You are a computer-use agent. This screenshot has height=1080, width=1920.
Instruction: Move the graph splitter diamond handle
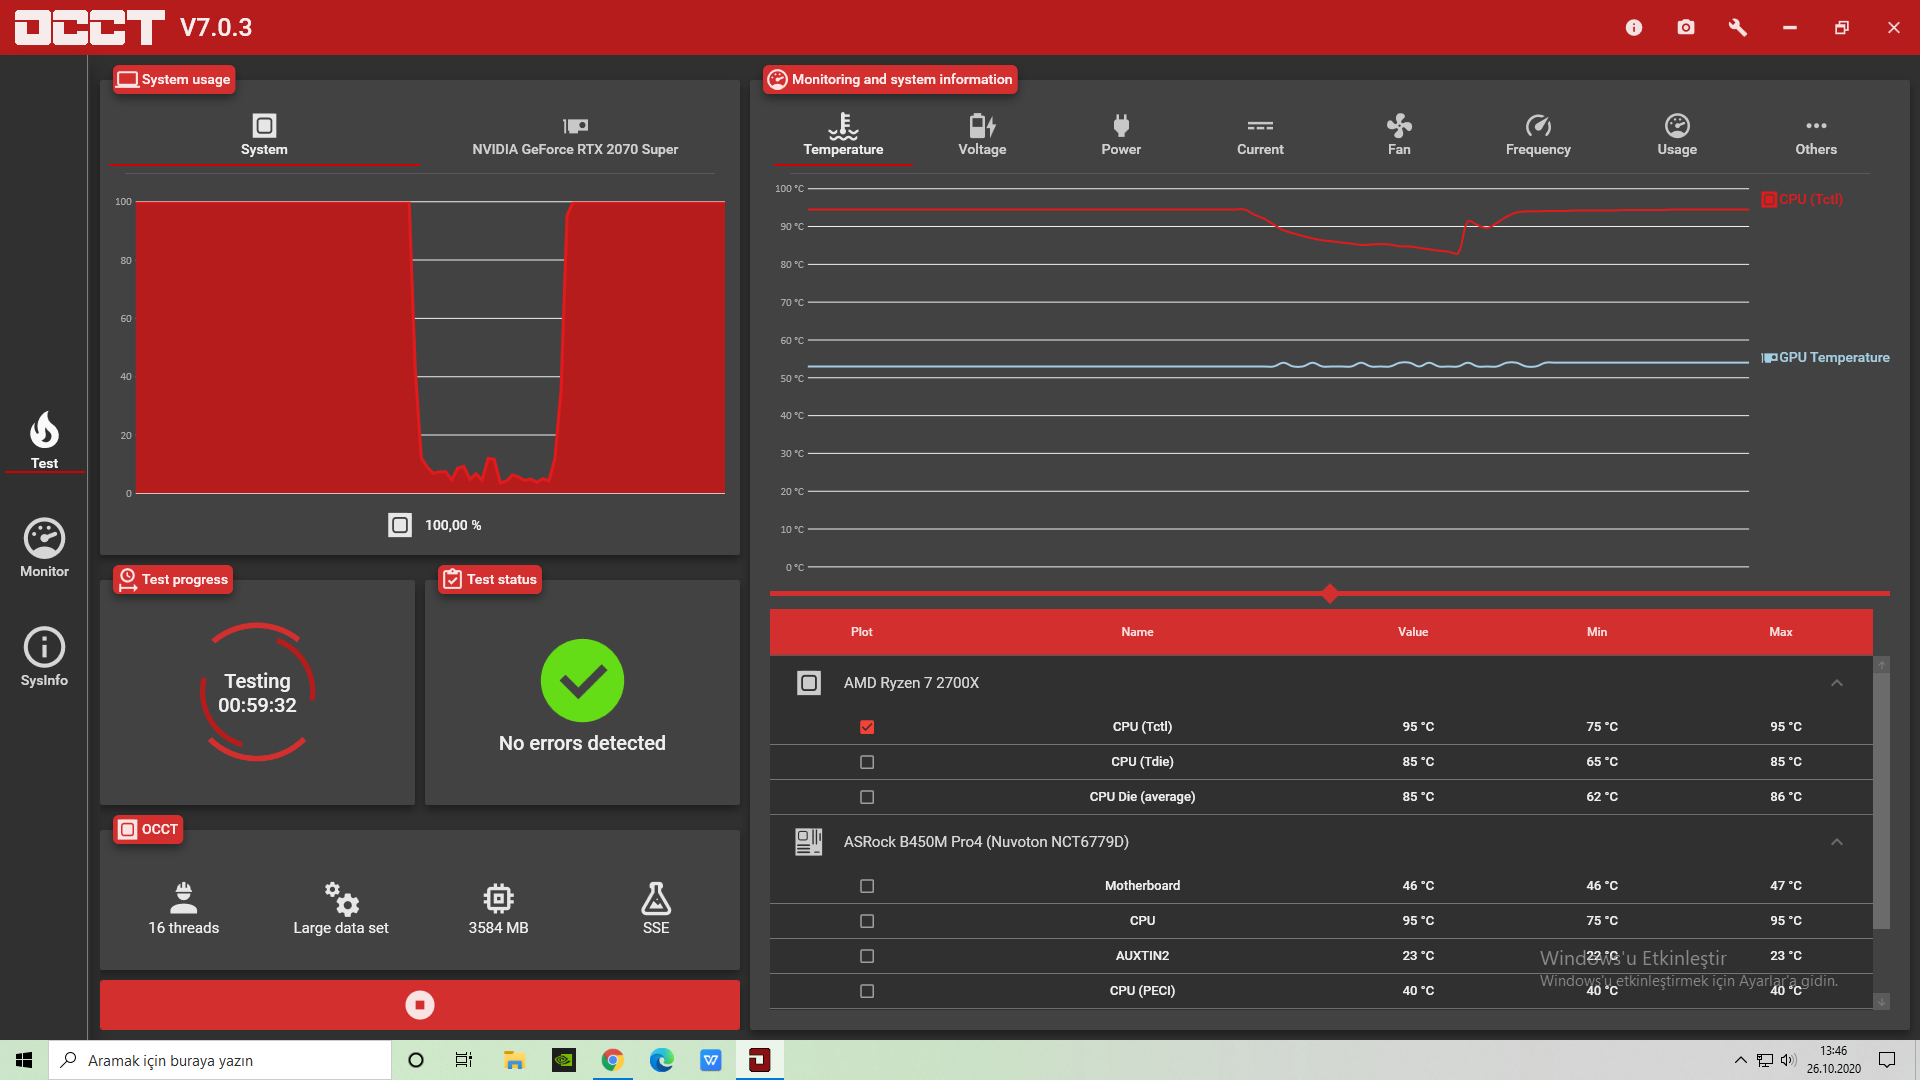point(1330,594)
